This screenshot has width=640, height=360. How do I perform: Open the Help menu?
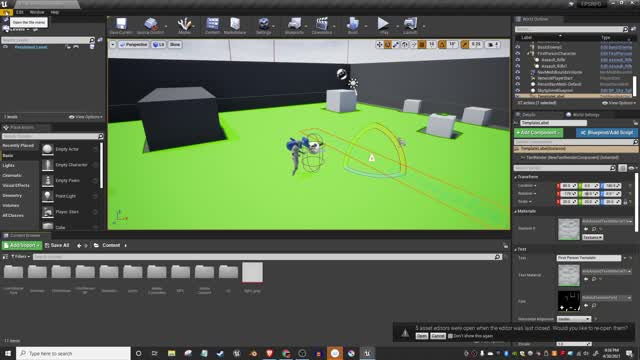pos(55,12)
